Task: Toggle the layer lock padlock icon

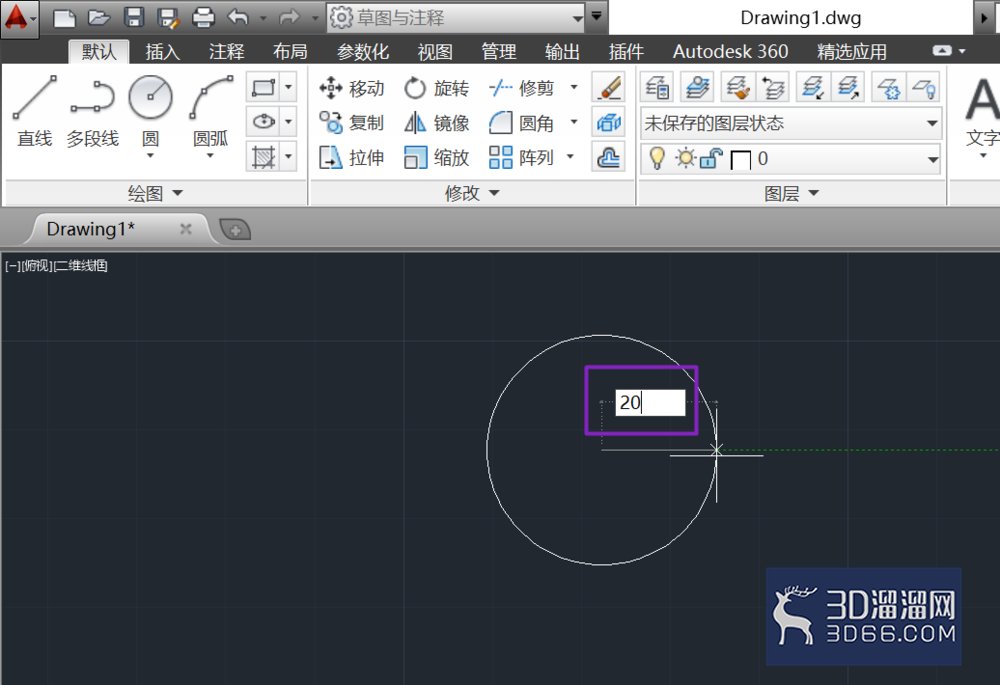Action: click(711, 158)
